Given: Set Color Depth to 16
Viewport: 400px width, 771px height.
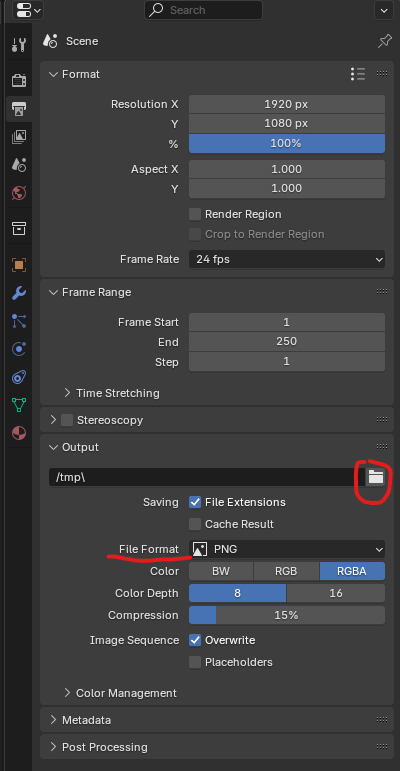Looking at the screenshot, I should pos(336,593).
